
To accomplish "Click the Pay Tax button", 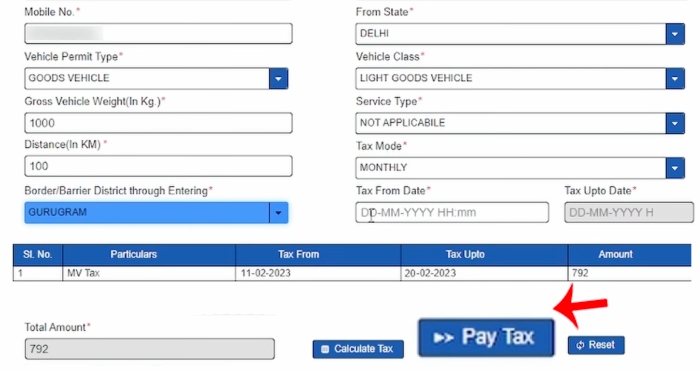I will pos(486,338).
